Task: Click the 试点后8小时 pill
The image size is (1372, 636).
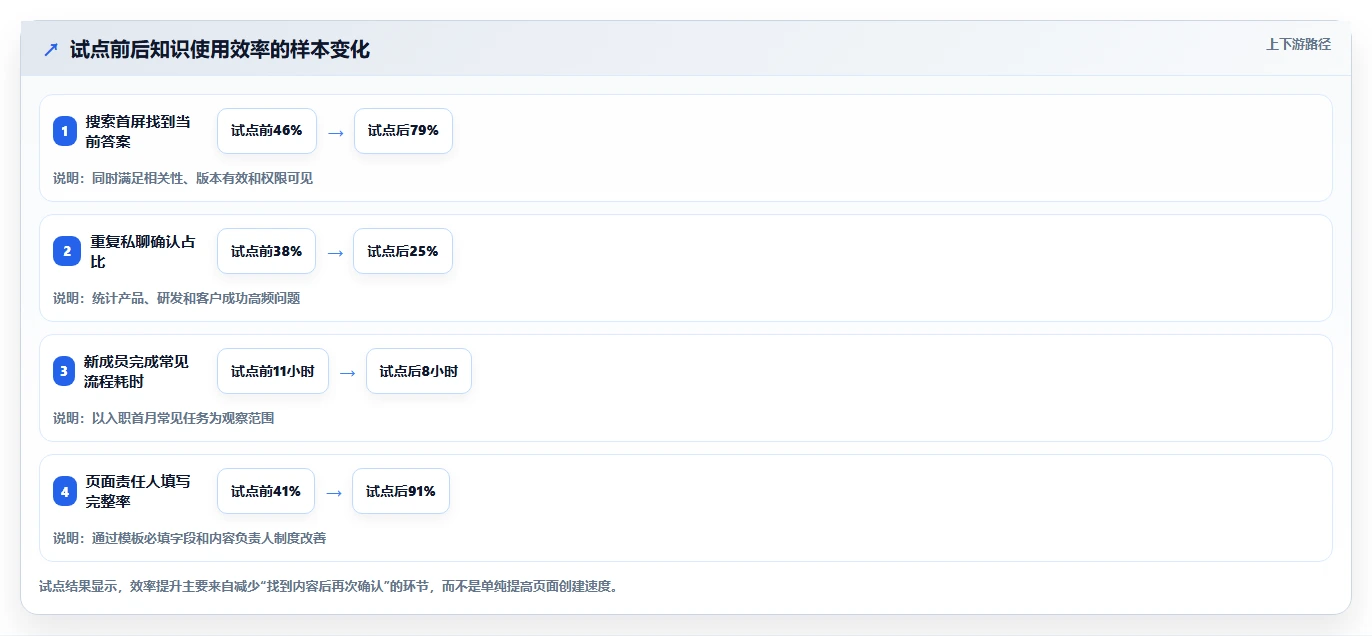Action: pyautogui.click(x=419, y=371)
